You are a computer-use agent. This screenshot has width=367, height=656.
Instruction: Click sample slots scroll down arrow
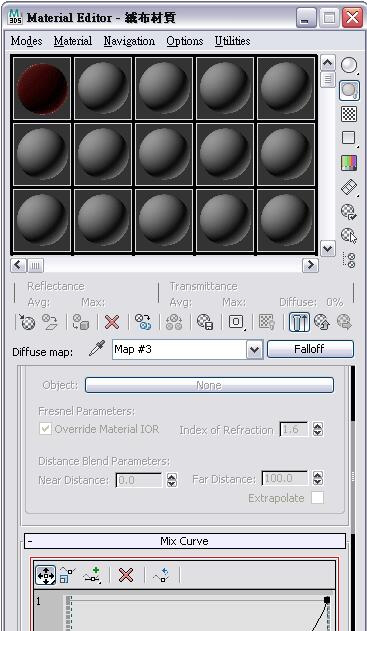click(x=327, y=249)
